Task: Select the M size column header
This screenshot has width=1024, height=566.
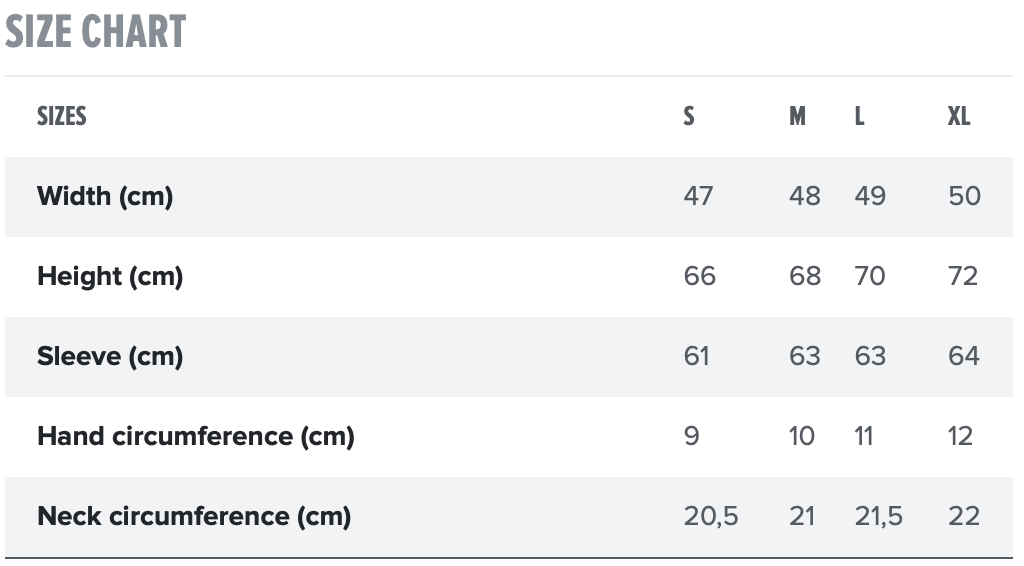Action: coord(797,116)
